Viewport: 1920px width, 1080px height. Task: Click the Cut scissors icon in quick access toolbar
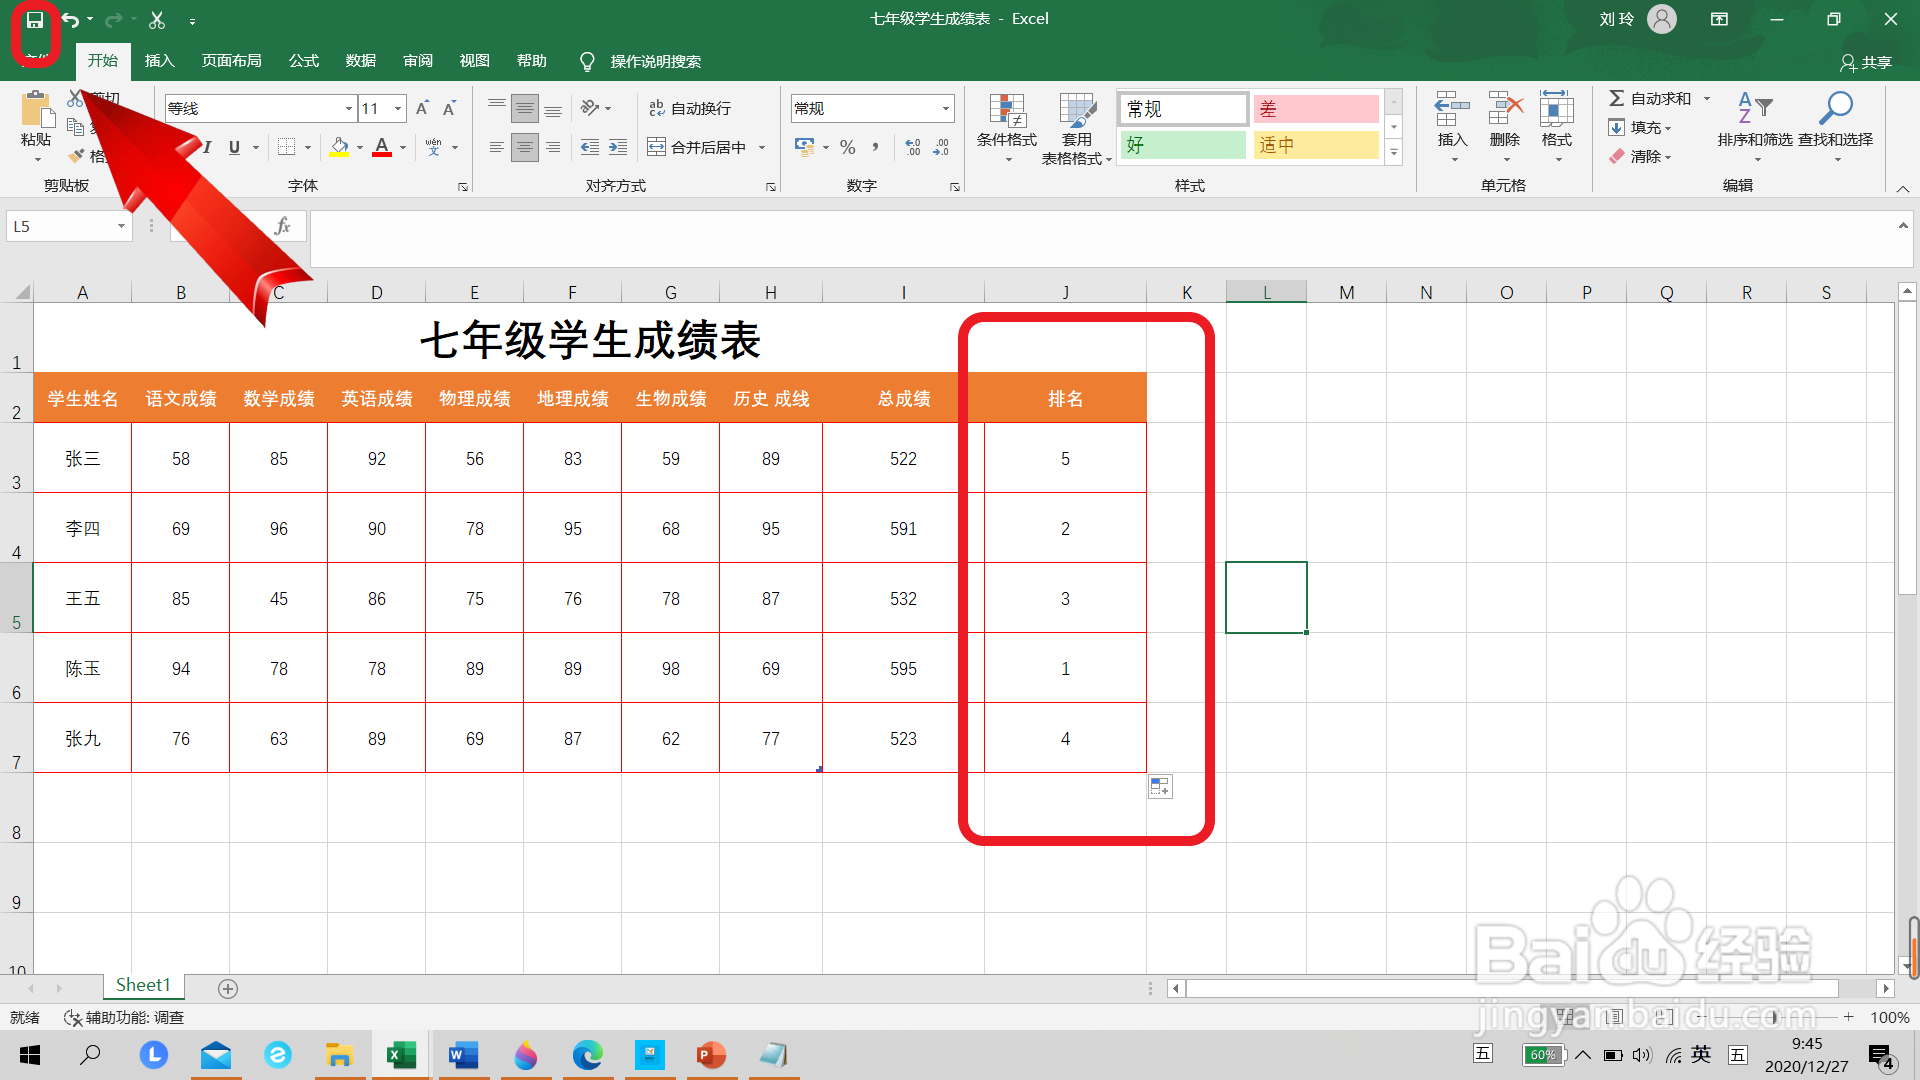click(x=157, y=20)
